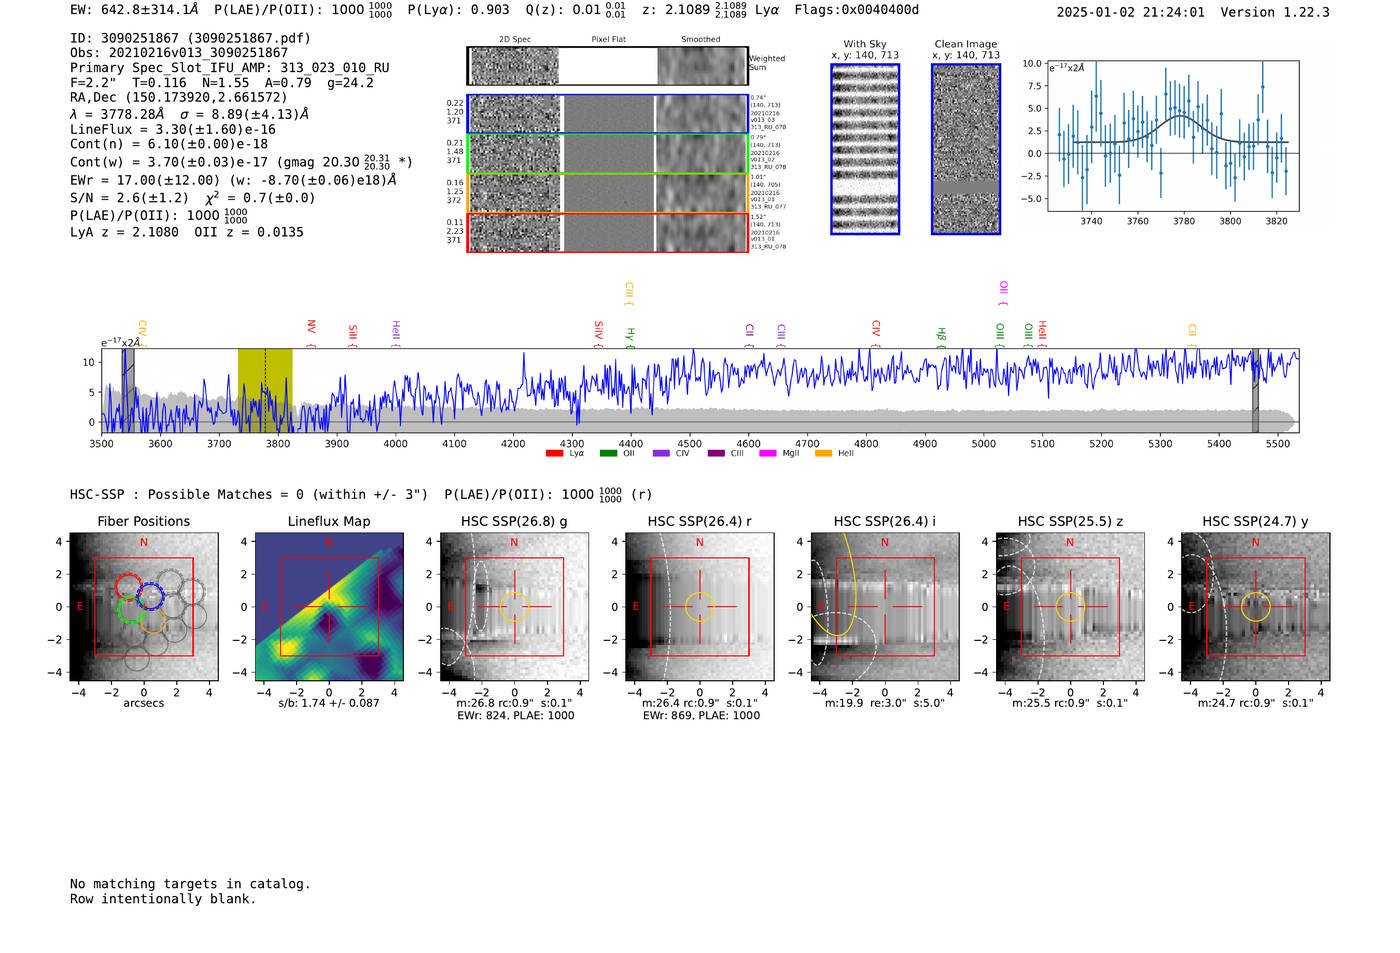Open the emission line fit plot
The image size is (1400, 953).
click(1172, 137)
